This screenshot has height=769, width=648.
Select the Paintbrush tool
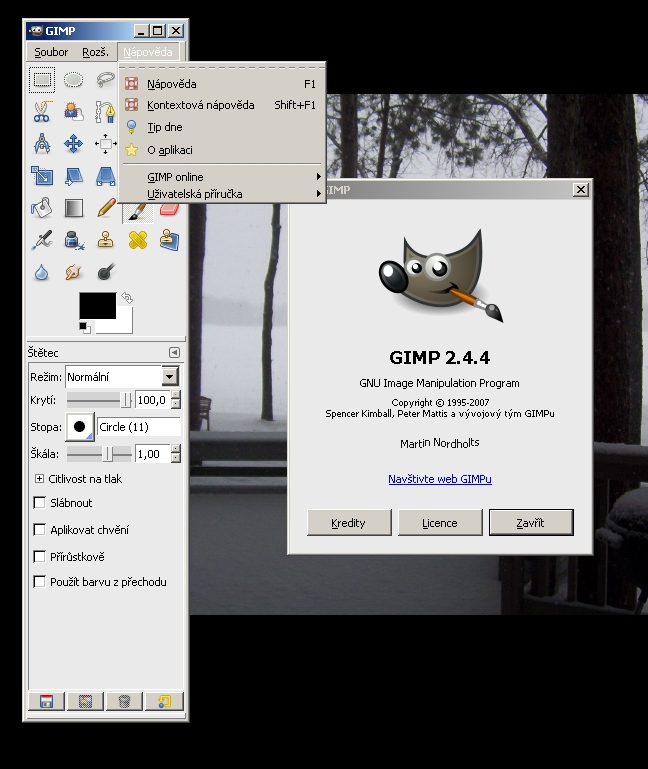point(137,212)
